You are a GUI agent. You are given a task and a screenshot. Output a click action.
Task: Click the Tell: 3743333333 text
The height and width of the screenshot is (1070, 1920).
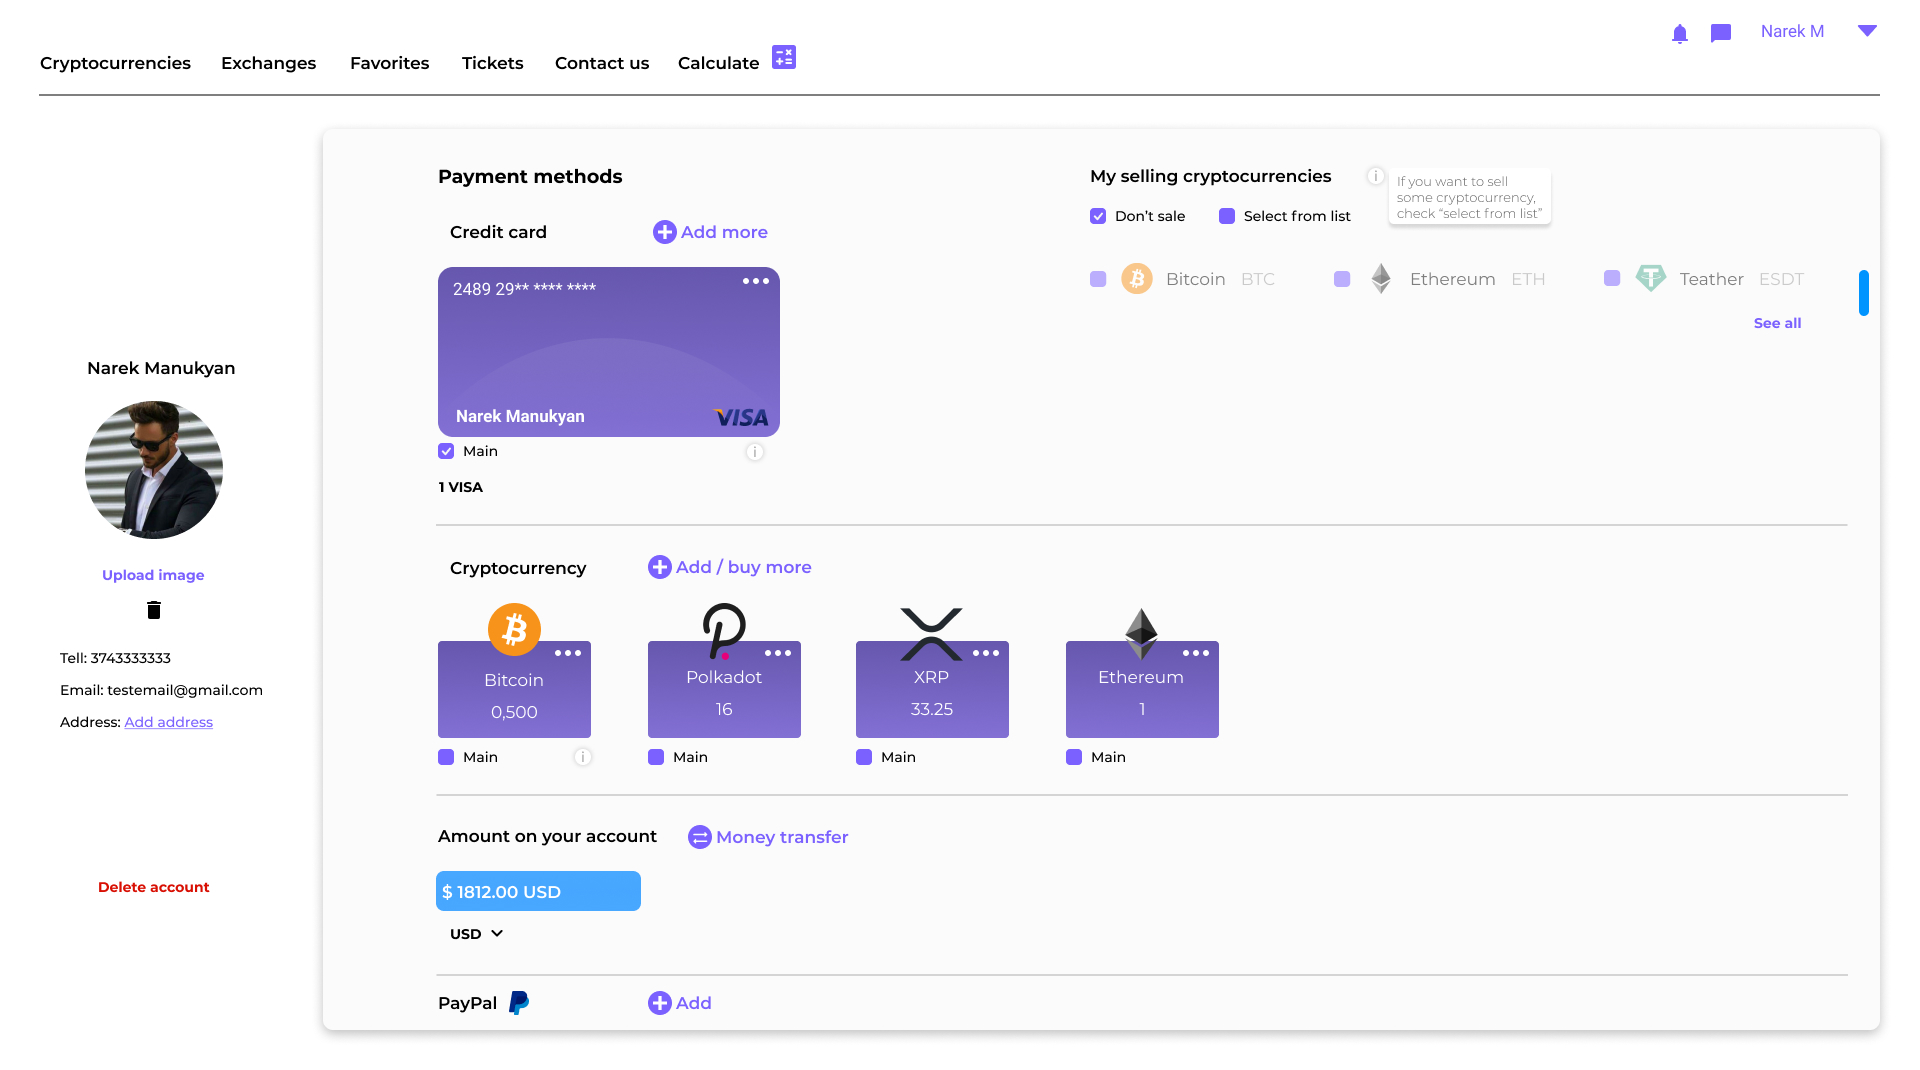115,658
